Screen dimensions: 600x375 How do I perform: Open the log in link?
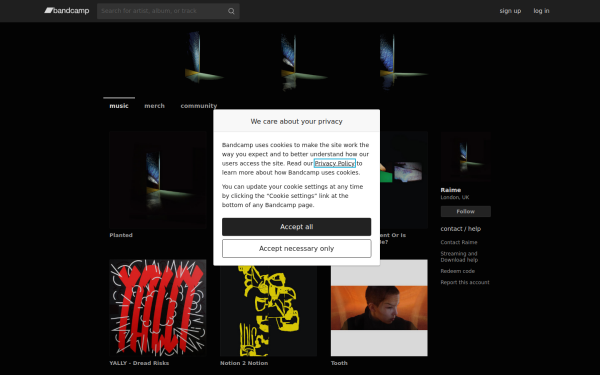point(541,11)
